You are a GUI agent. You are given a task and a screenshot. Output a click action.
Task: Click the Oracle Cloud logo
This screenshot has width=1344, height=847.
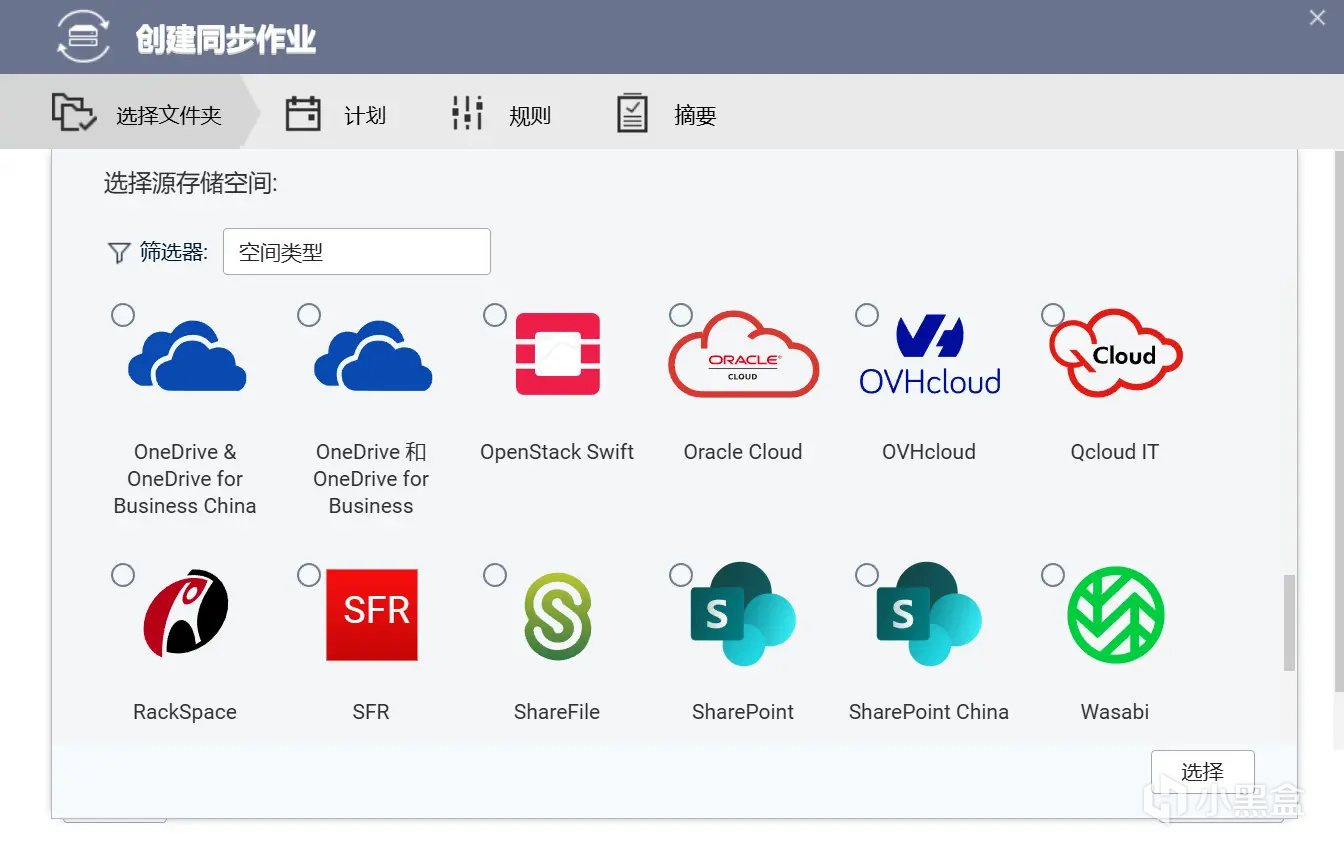click(x=743, y=355)
